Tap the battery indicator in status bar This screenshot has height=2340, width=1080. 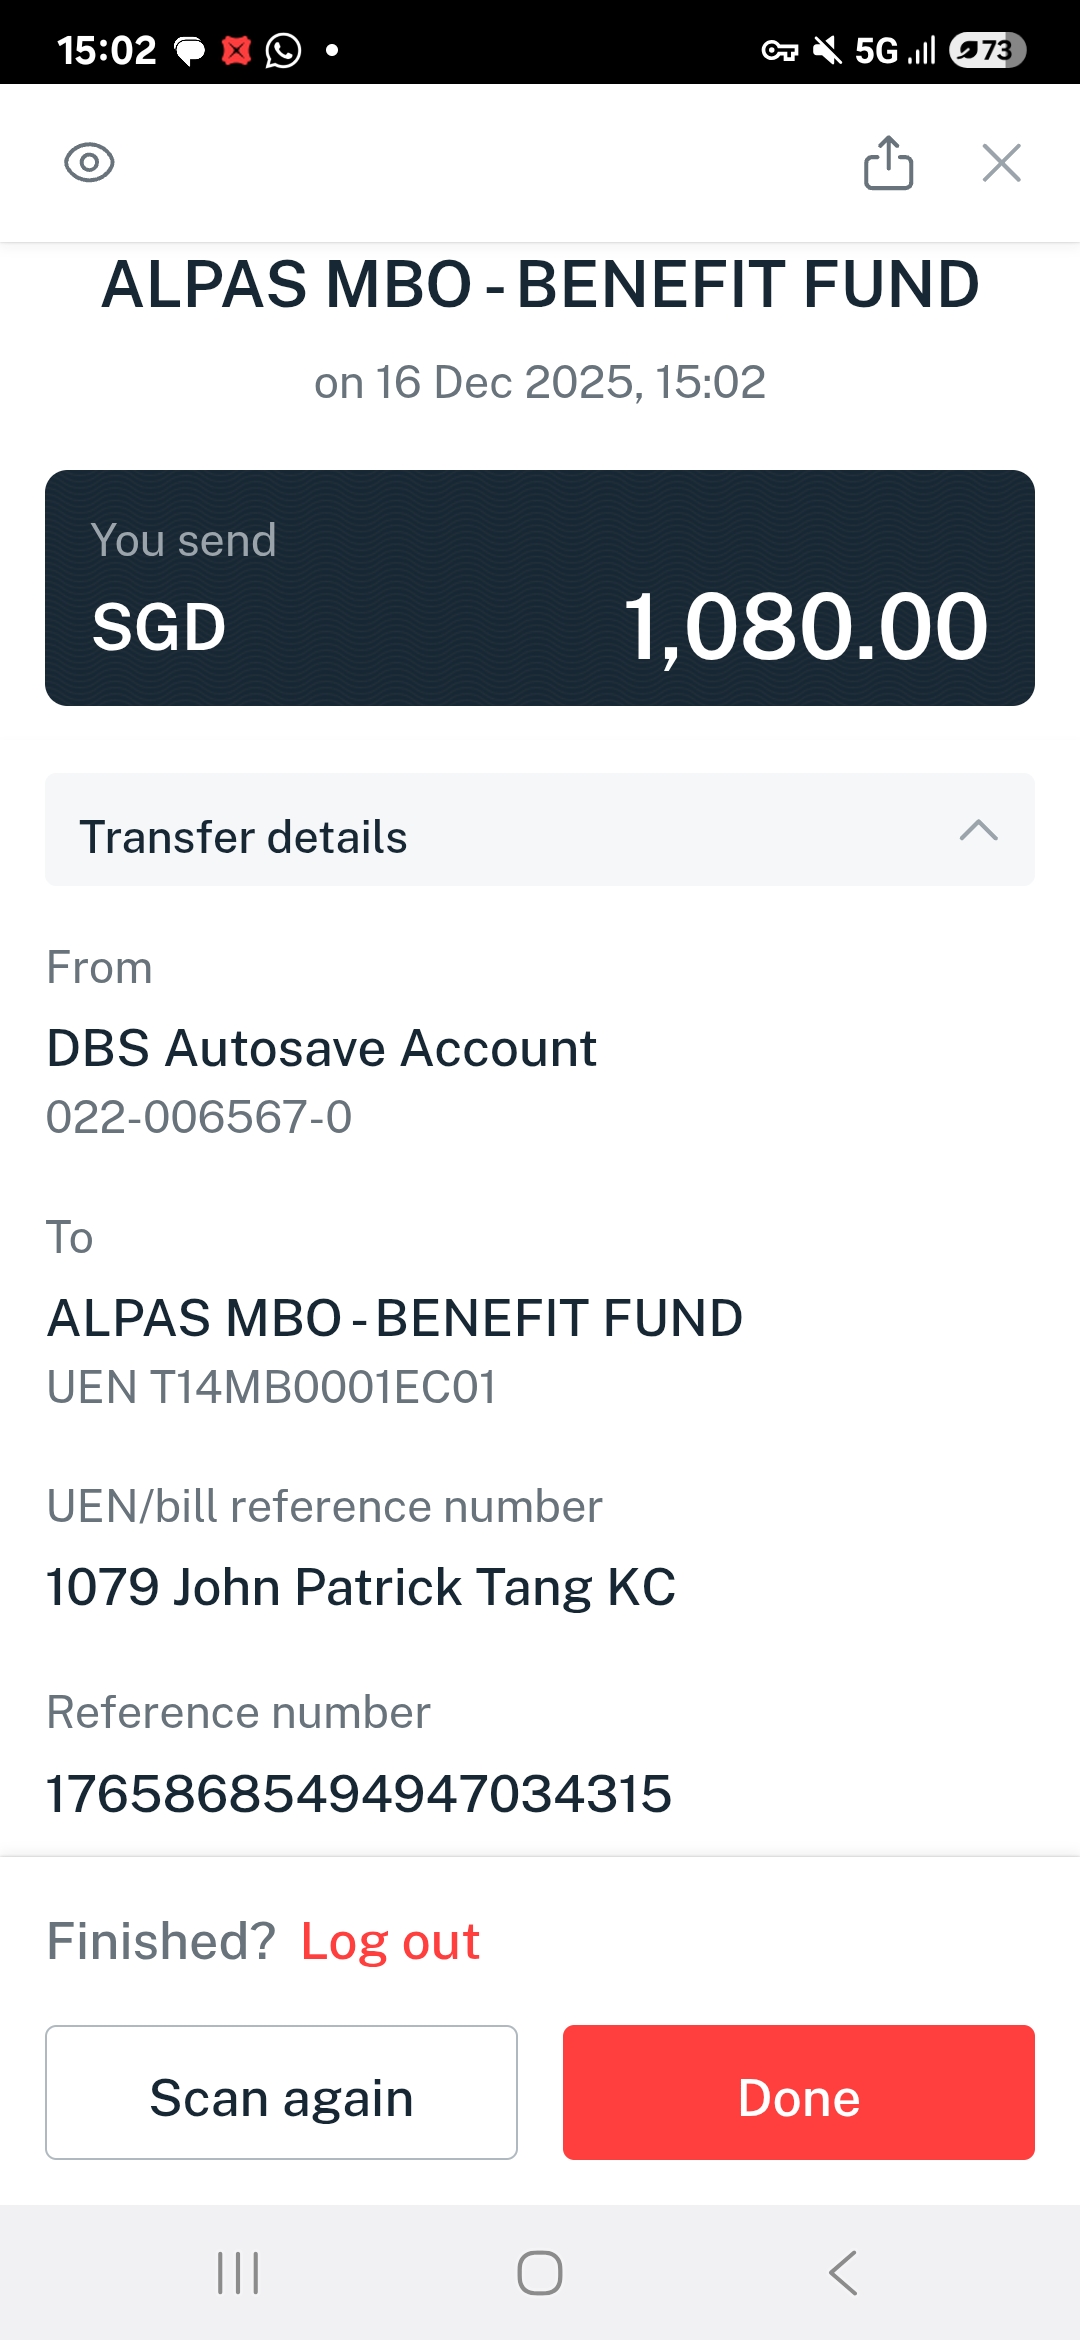pyautogui.click(x=987, y=50)
